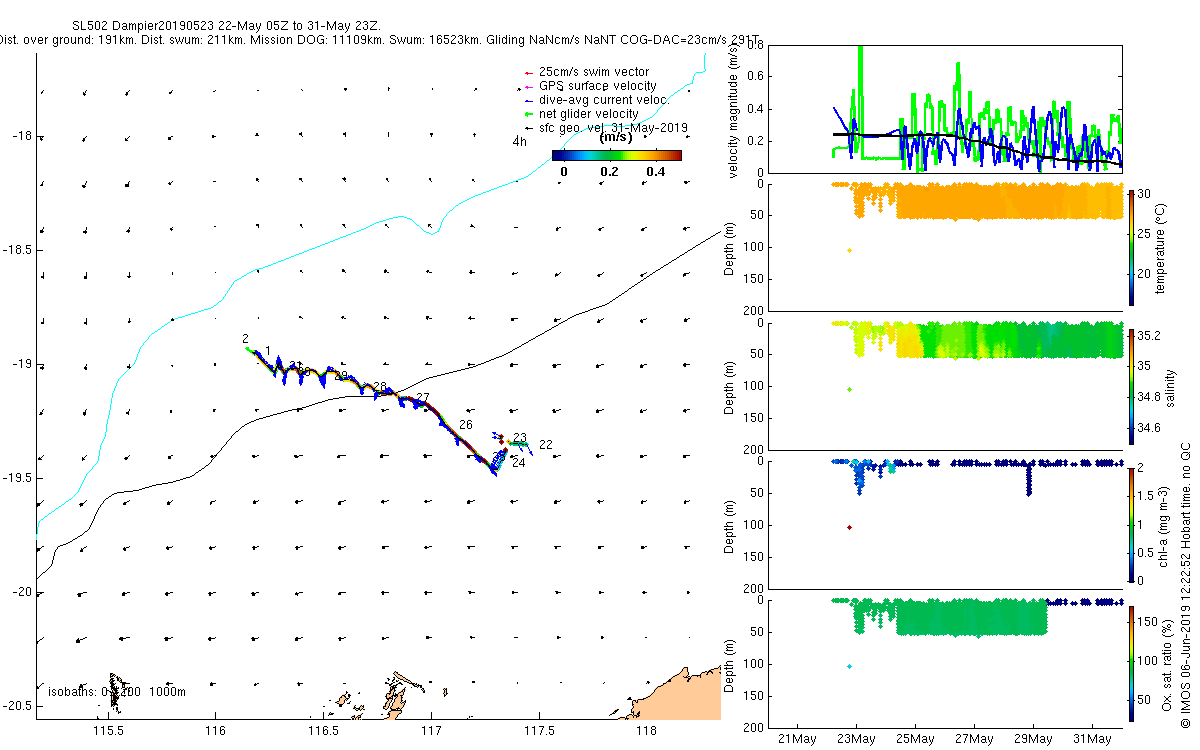
Task: Click legend entry 'GPS surface velocity'
Action: tap(598, 86)
